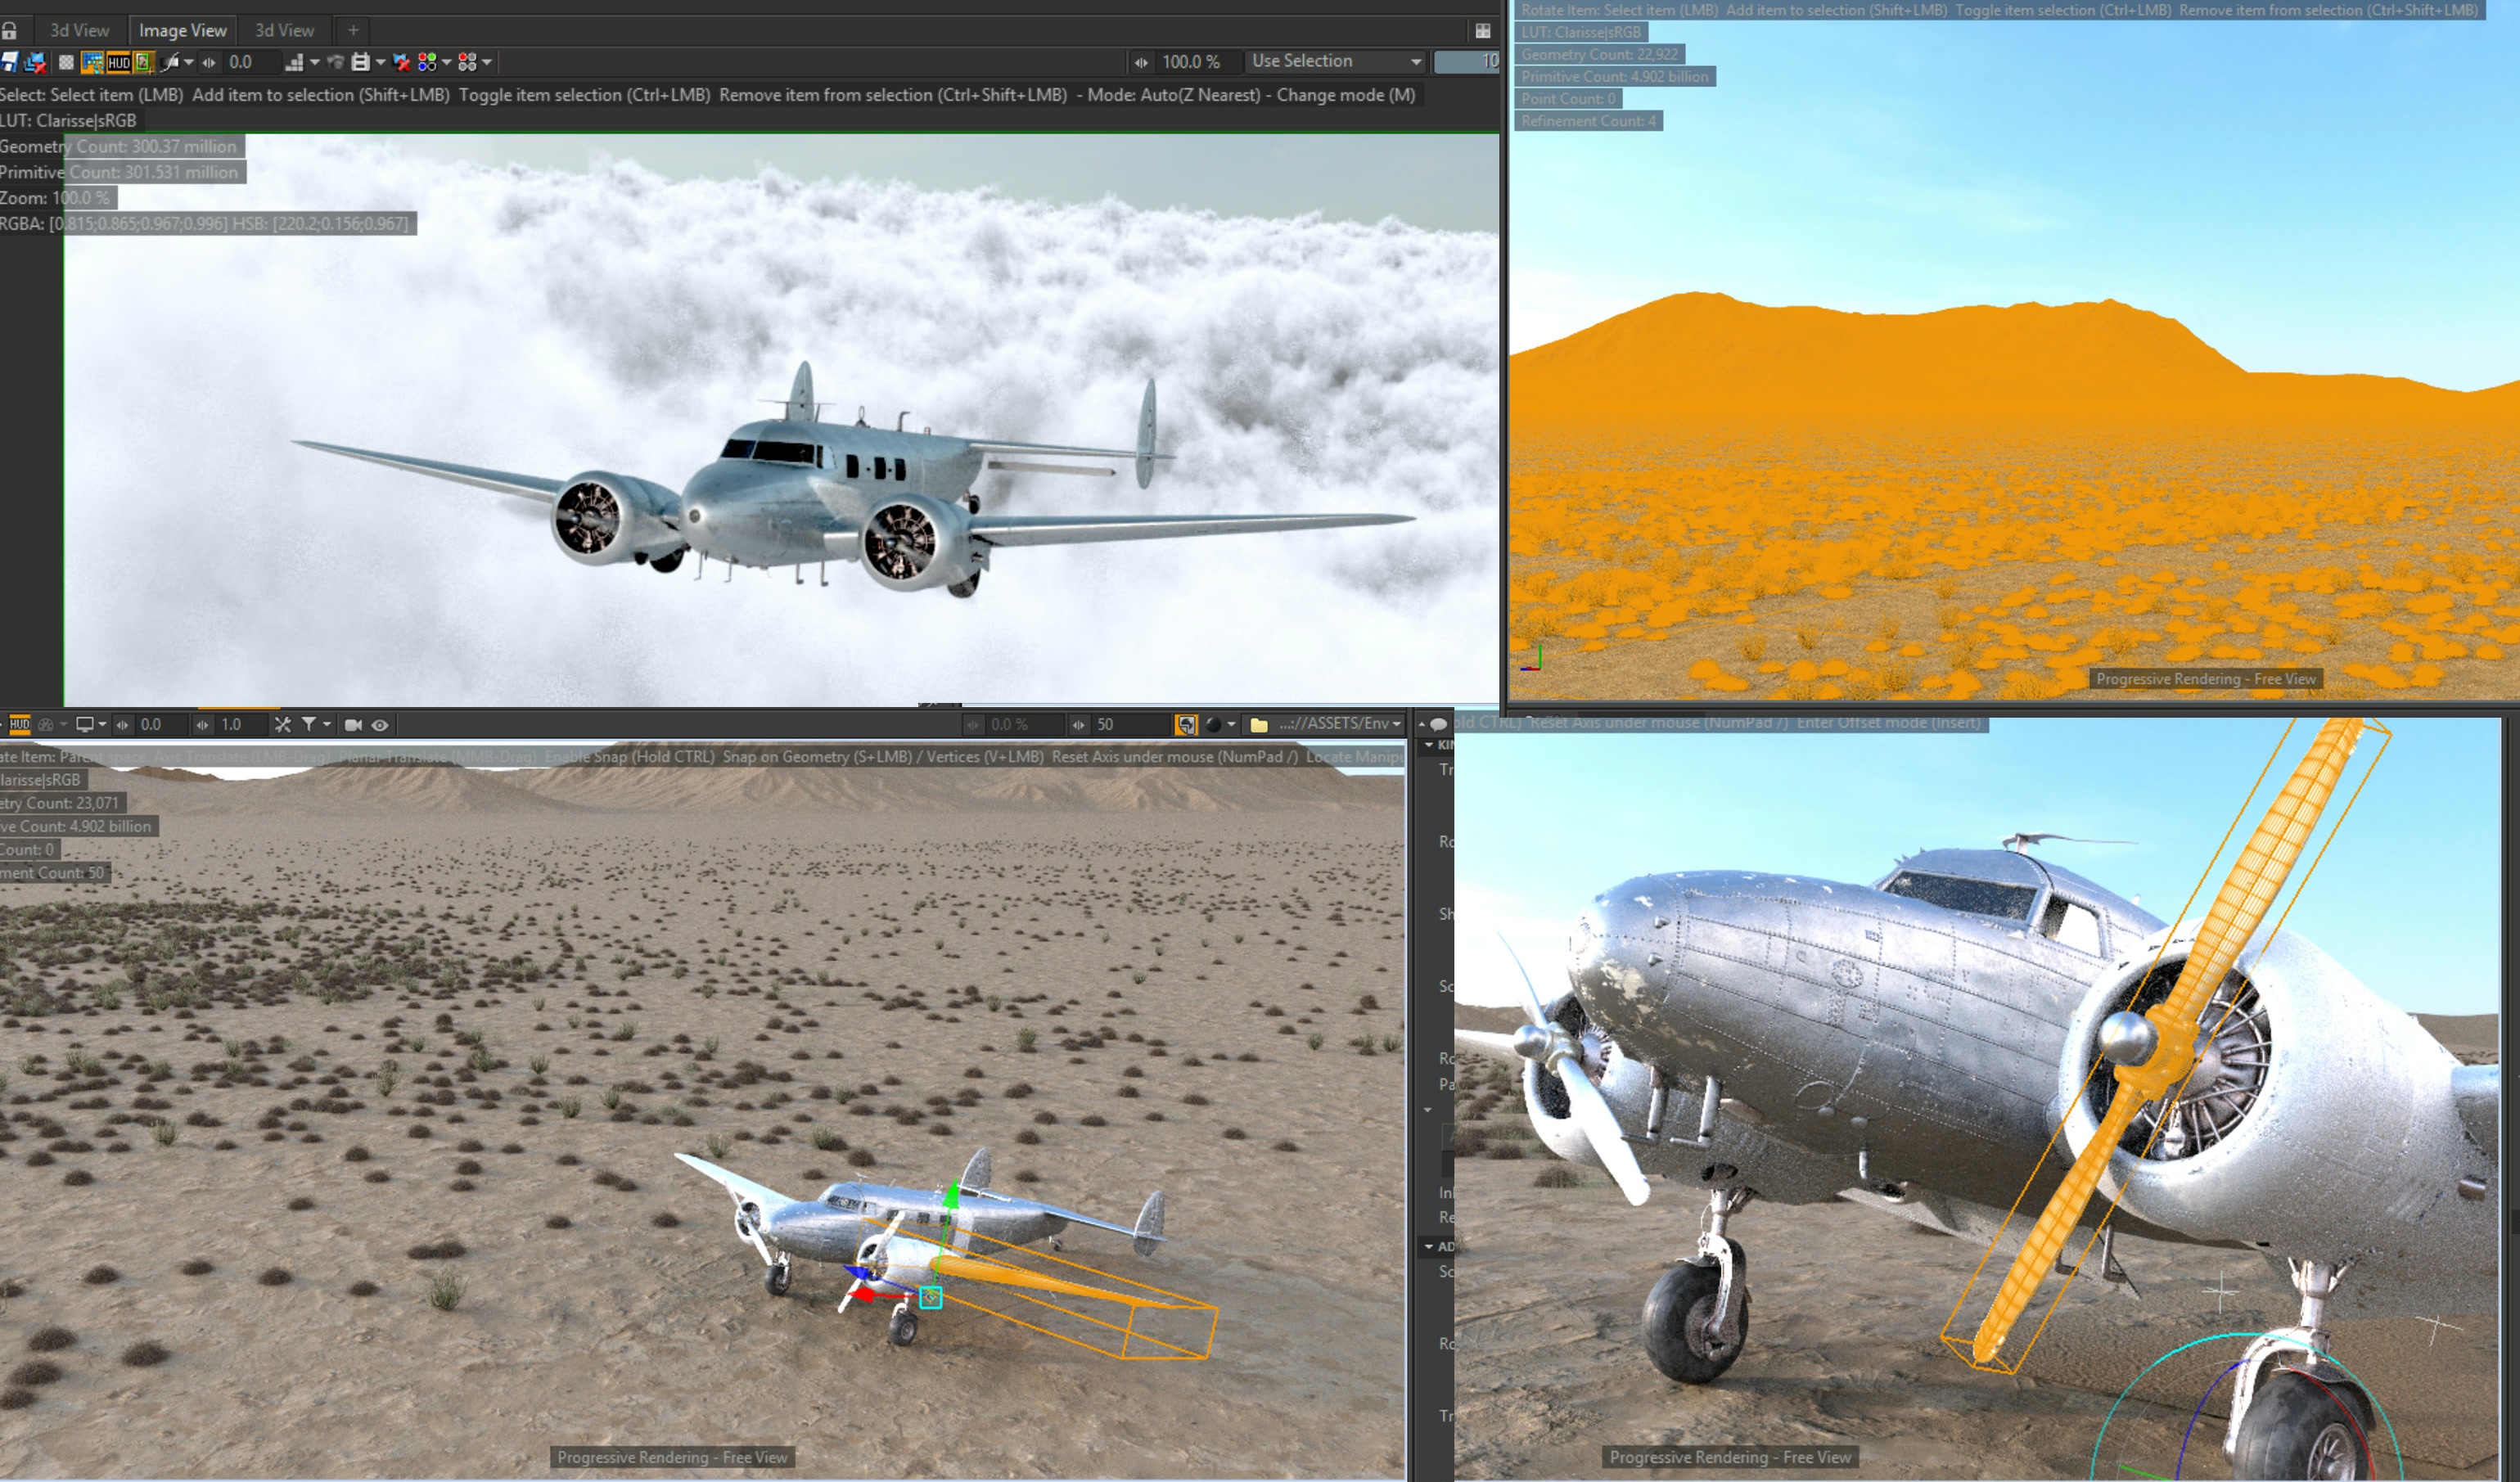Viewport: 2520px width, 1482px height.
Task: Toggle the HUD button in Image View toolbar
Action: tap(118, 62)
